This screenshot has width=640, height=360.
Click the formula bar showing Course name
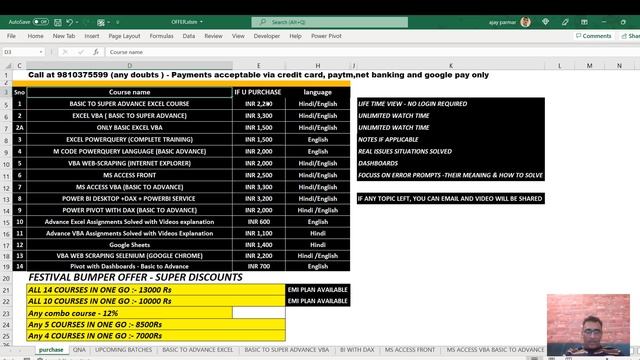click(371, 52)
